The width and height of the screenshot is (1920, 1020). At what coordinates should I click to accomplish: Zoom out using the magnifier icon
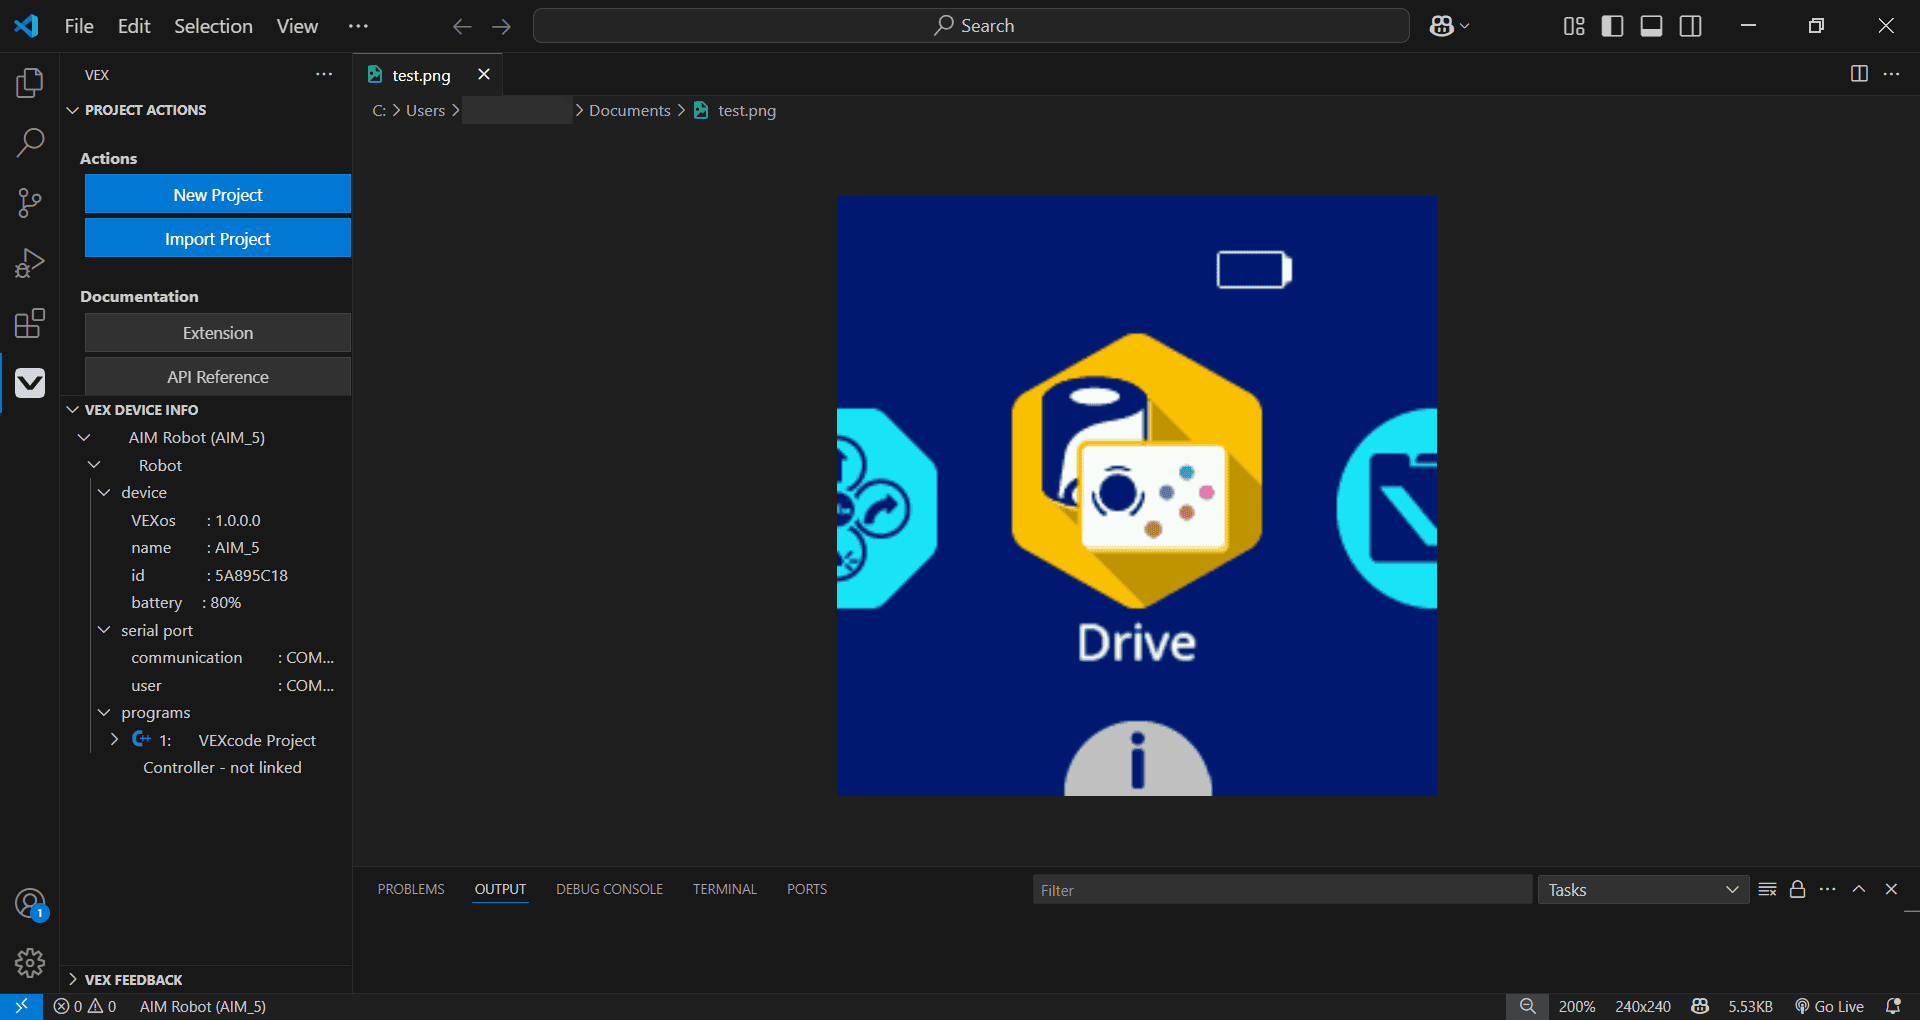(x=1527, y=1006)
